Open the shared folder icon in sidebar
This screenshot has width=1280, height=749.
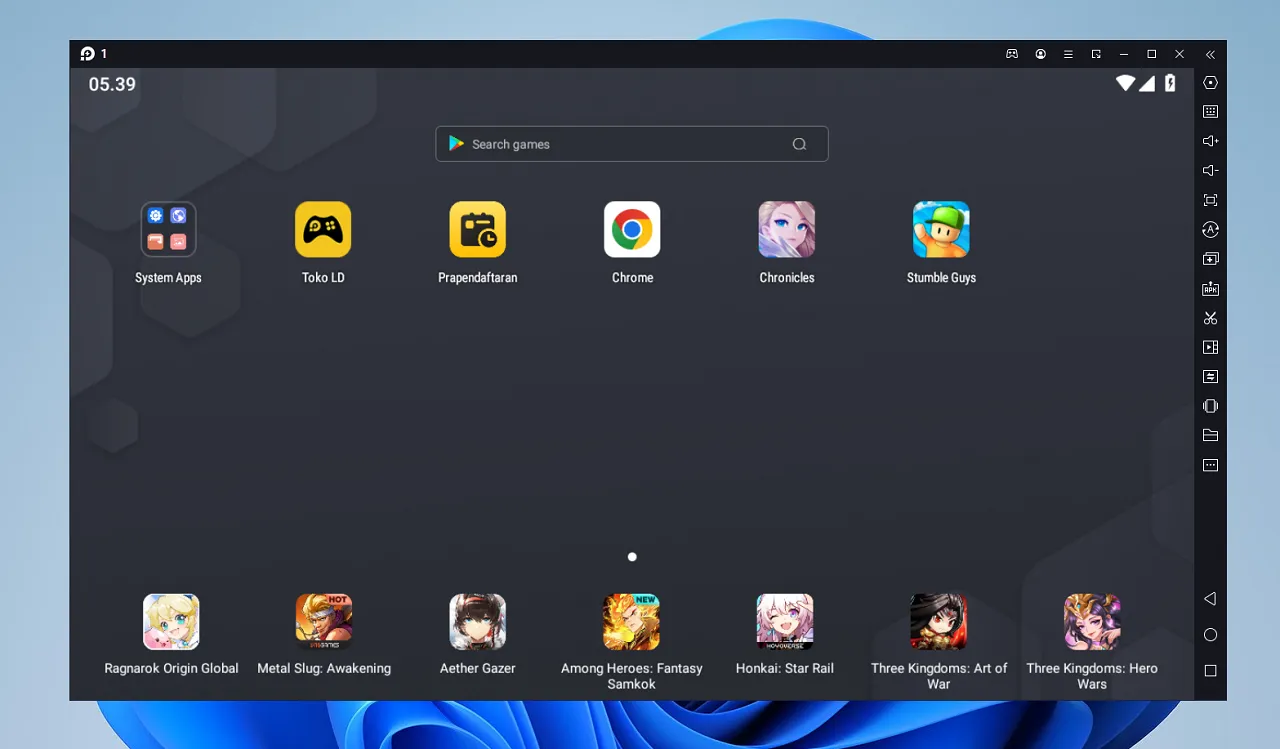click(1210, 436)
